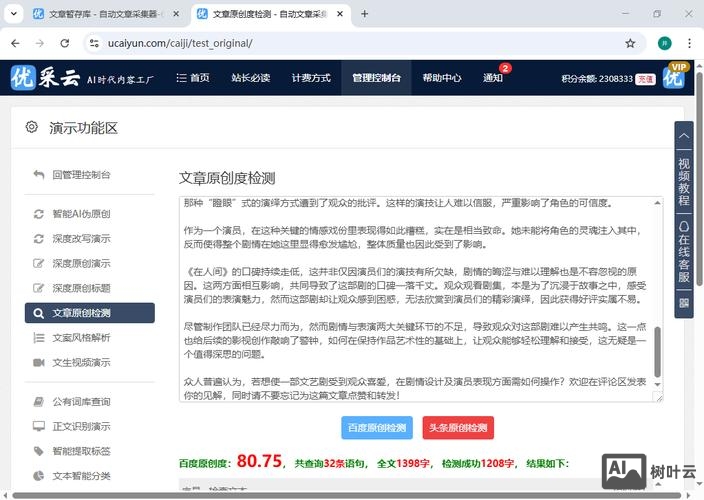Open the browser profile avatar
The width and height of the screenshot is (704, 500).
pos(665,43)
